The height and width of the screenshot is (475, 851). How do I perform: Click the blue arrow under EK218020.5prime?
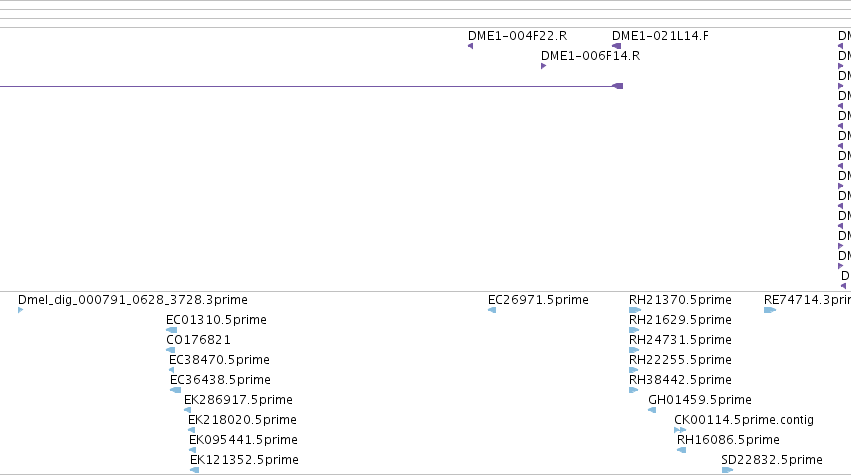pos(191,430)
